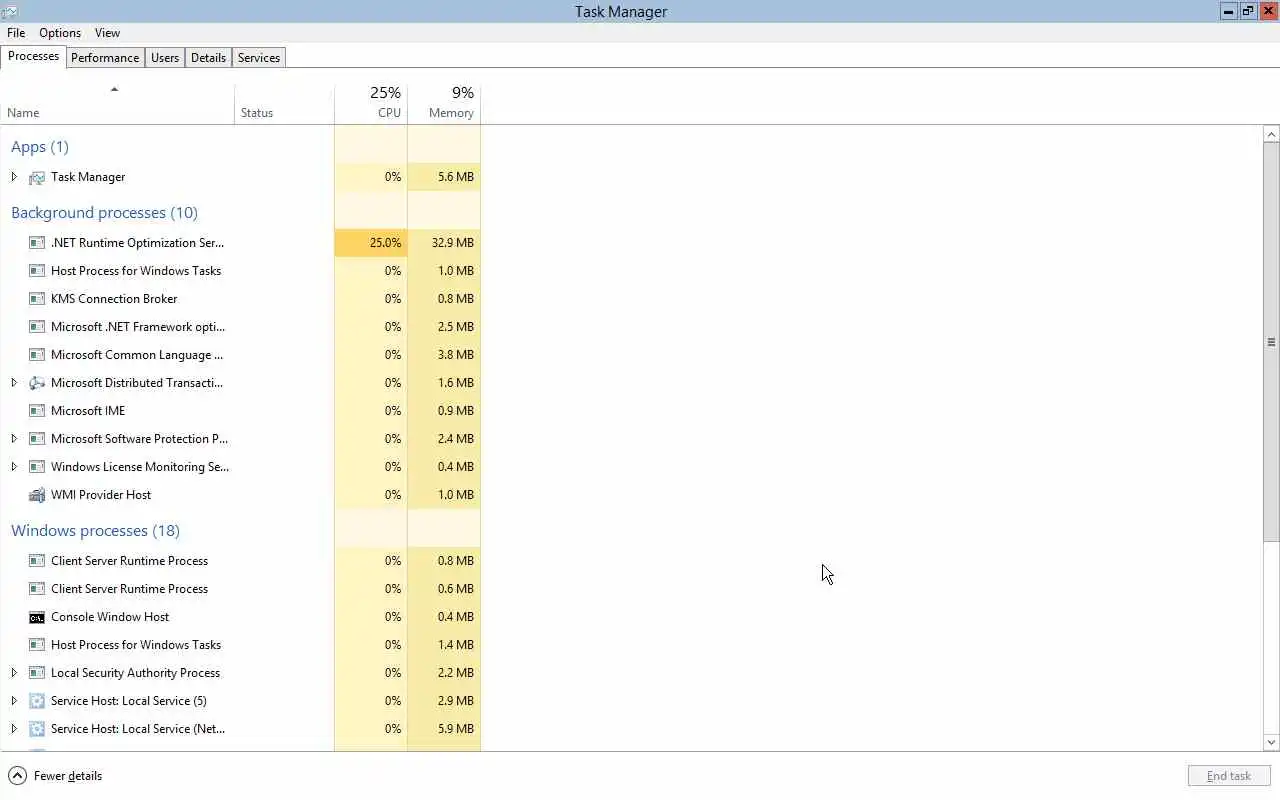Click the End task button
The image size is (1280, 800).
[x=1229, y=776]
